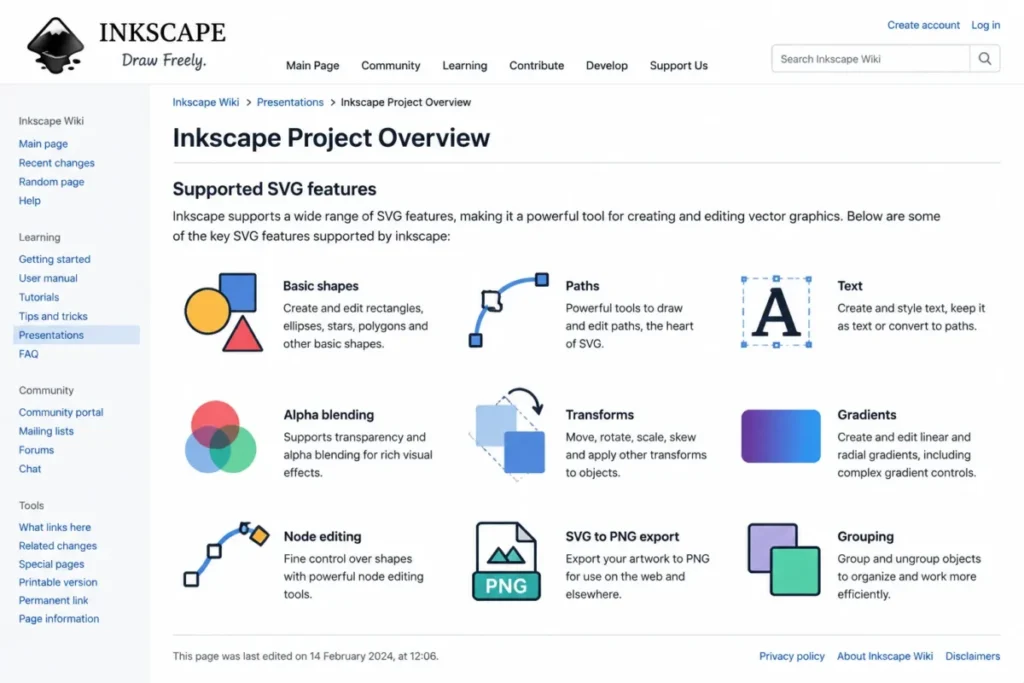1024x683 pixels.
Task: Click the Paths feature heading
Action: click(x=582, y=286)
